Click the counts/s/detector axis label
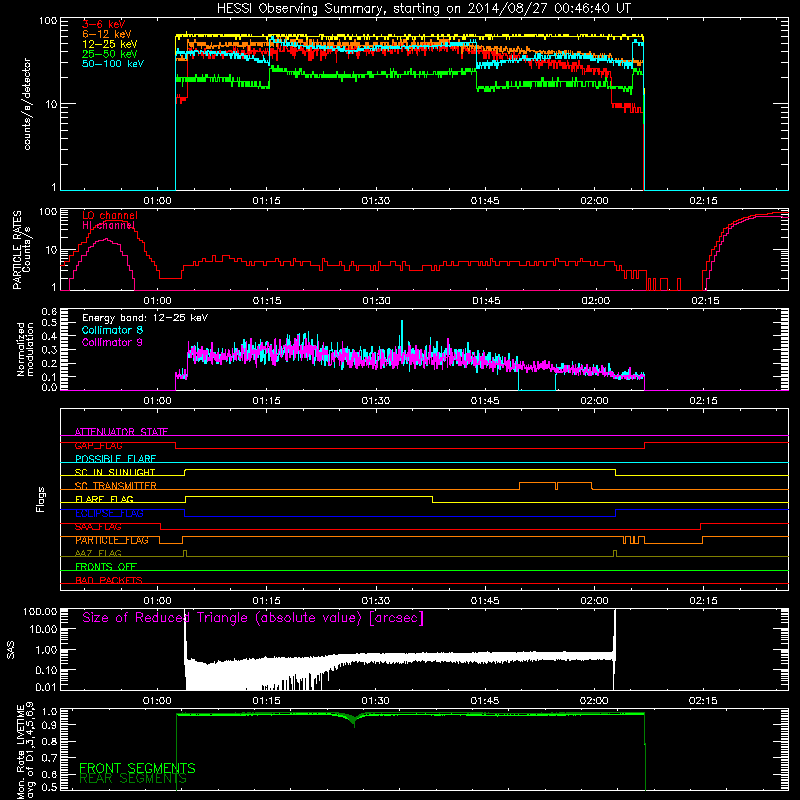Image resolution: width=800 pixels, height=800 pixels. tap(27, 104)
